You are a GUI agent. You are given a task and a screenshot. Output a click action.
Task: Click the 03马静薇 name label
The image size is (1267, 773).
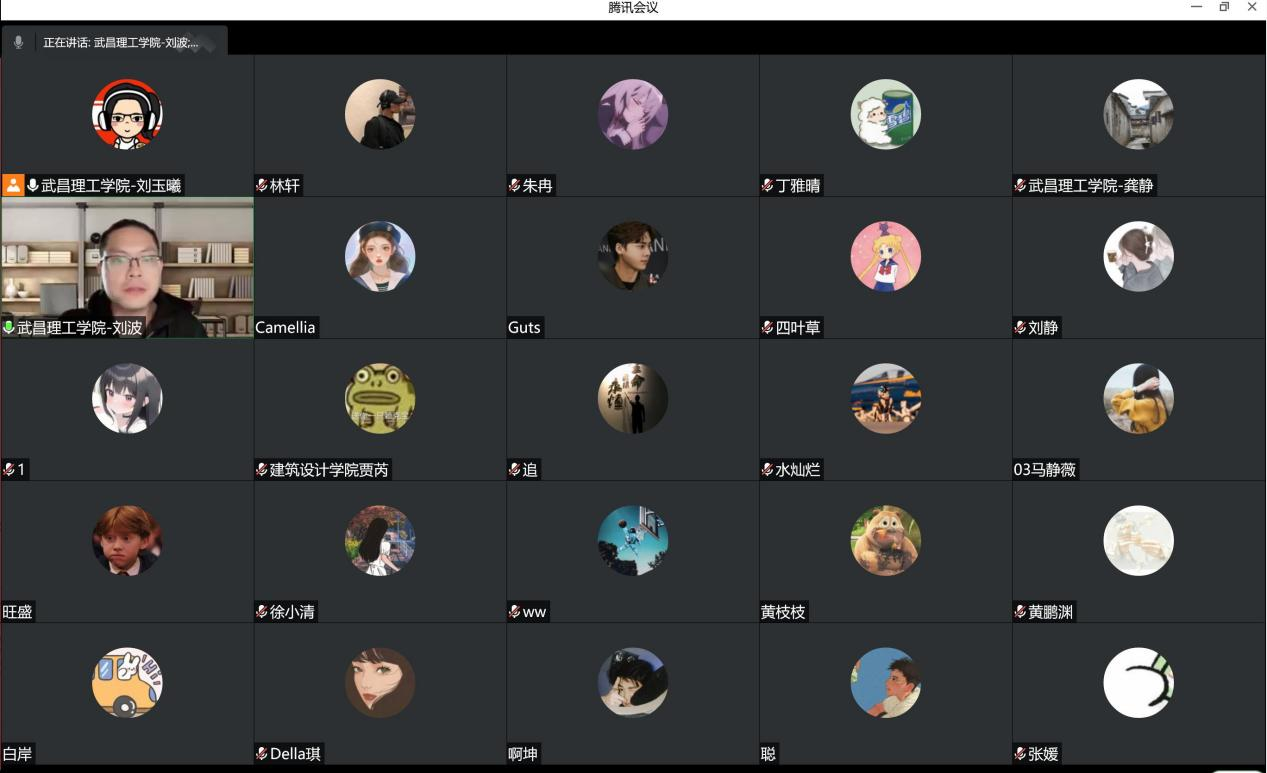1045,469
